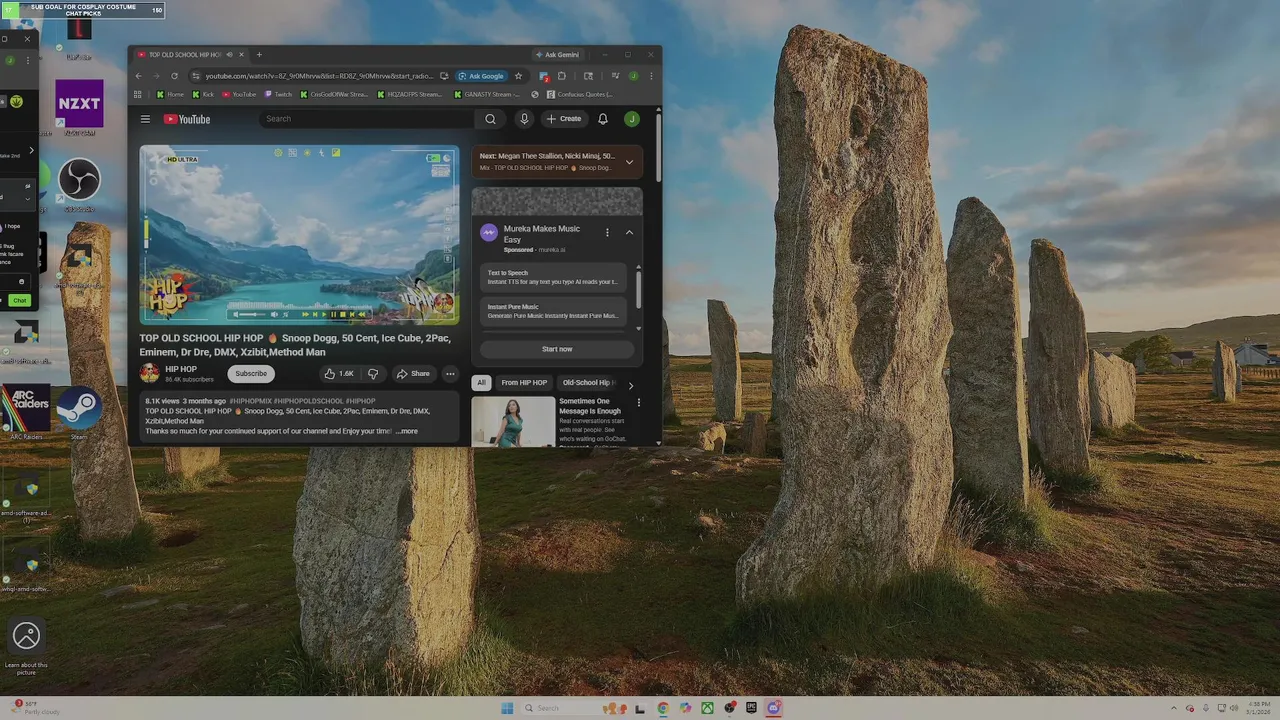The image size is (1280, 720).
Task: Mute tab via speaker icon on tab
Action: 229,55
